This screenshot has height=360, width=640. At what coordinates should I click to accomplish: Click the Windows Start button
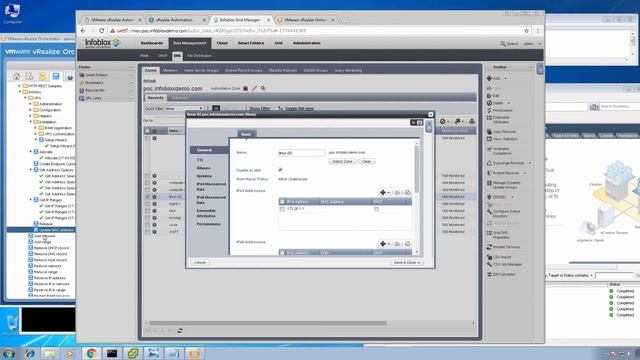tap(8, 353)
